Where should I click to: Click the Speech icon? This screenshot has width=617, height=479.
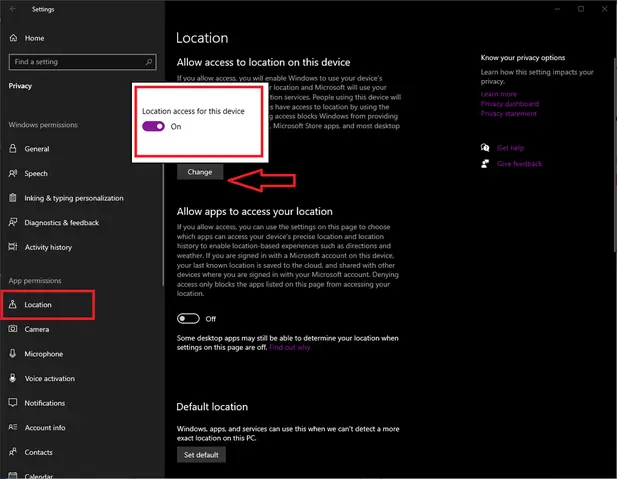pos(13,173)
